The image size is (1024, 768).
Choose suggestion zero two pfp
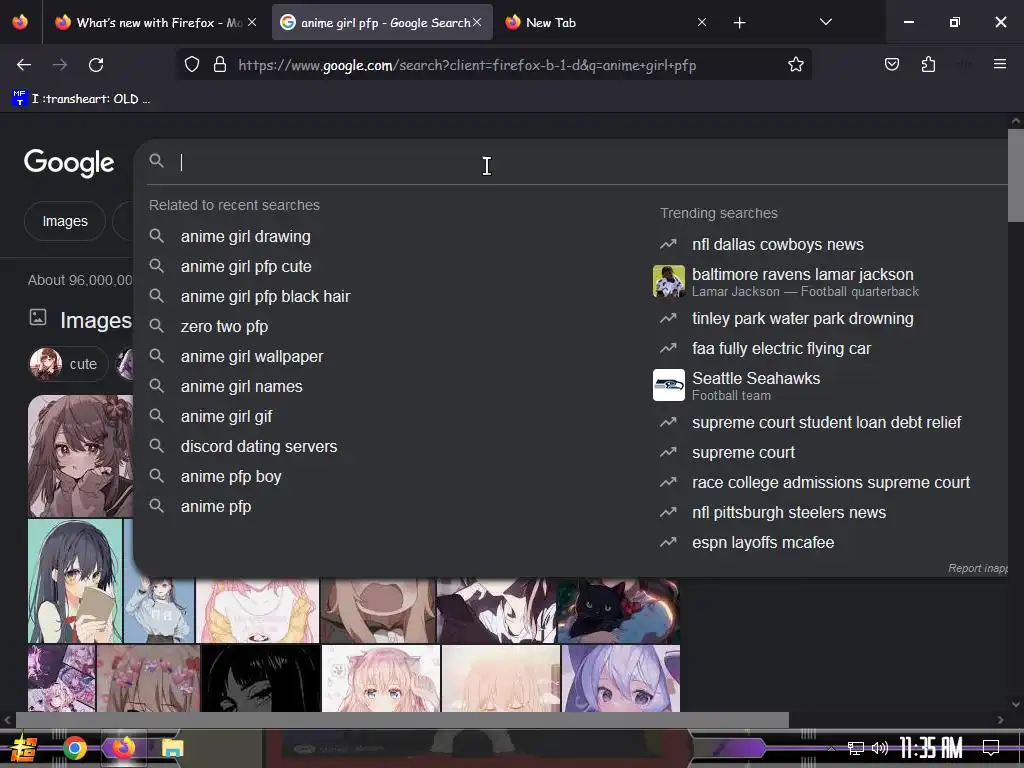coord(224,327)
